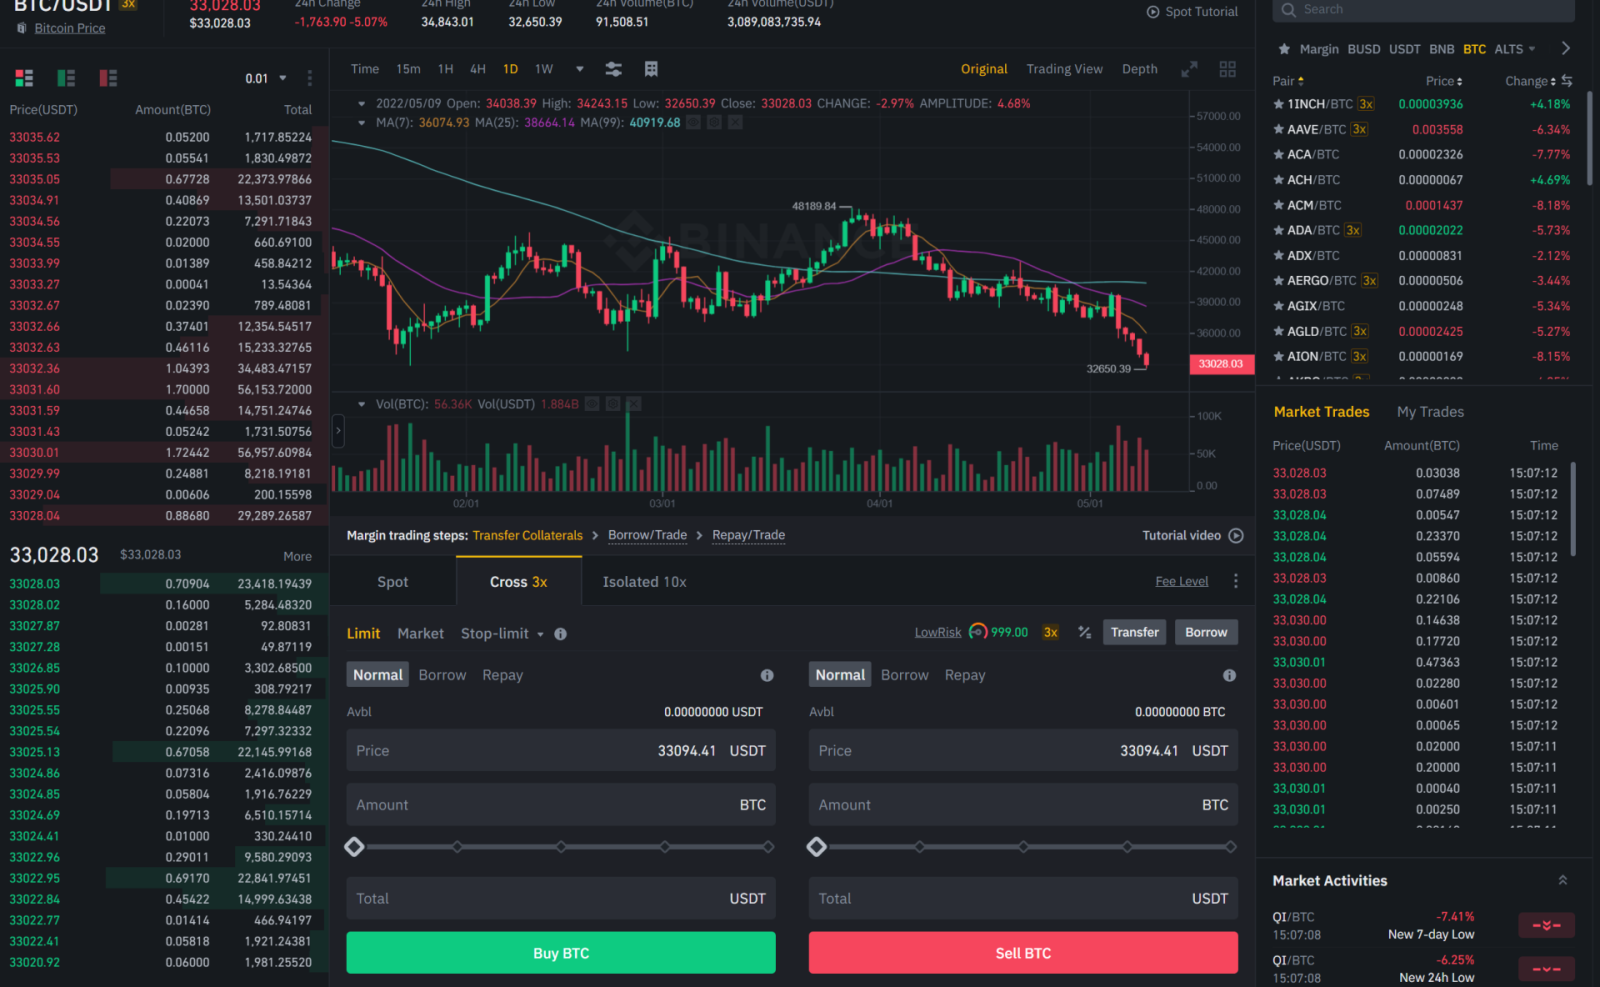Show only sell orders in order book

pos(108,78)
